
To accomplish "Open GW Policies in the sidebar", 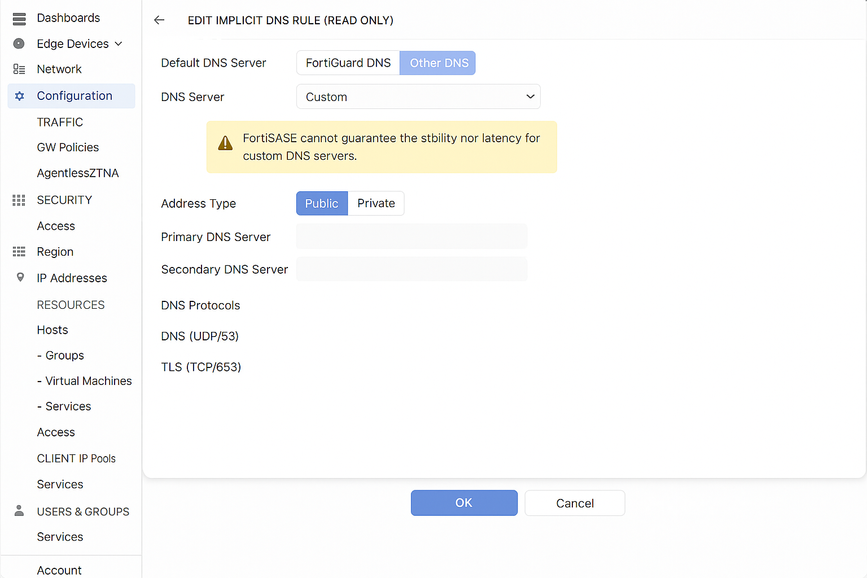I will point(68,147).
